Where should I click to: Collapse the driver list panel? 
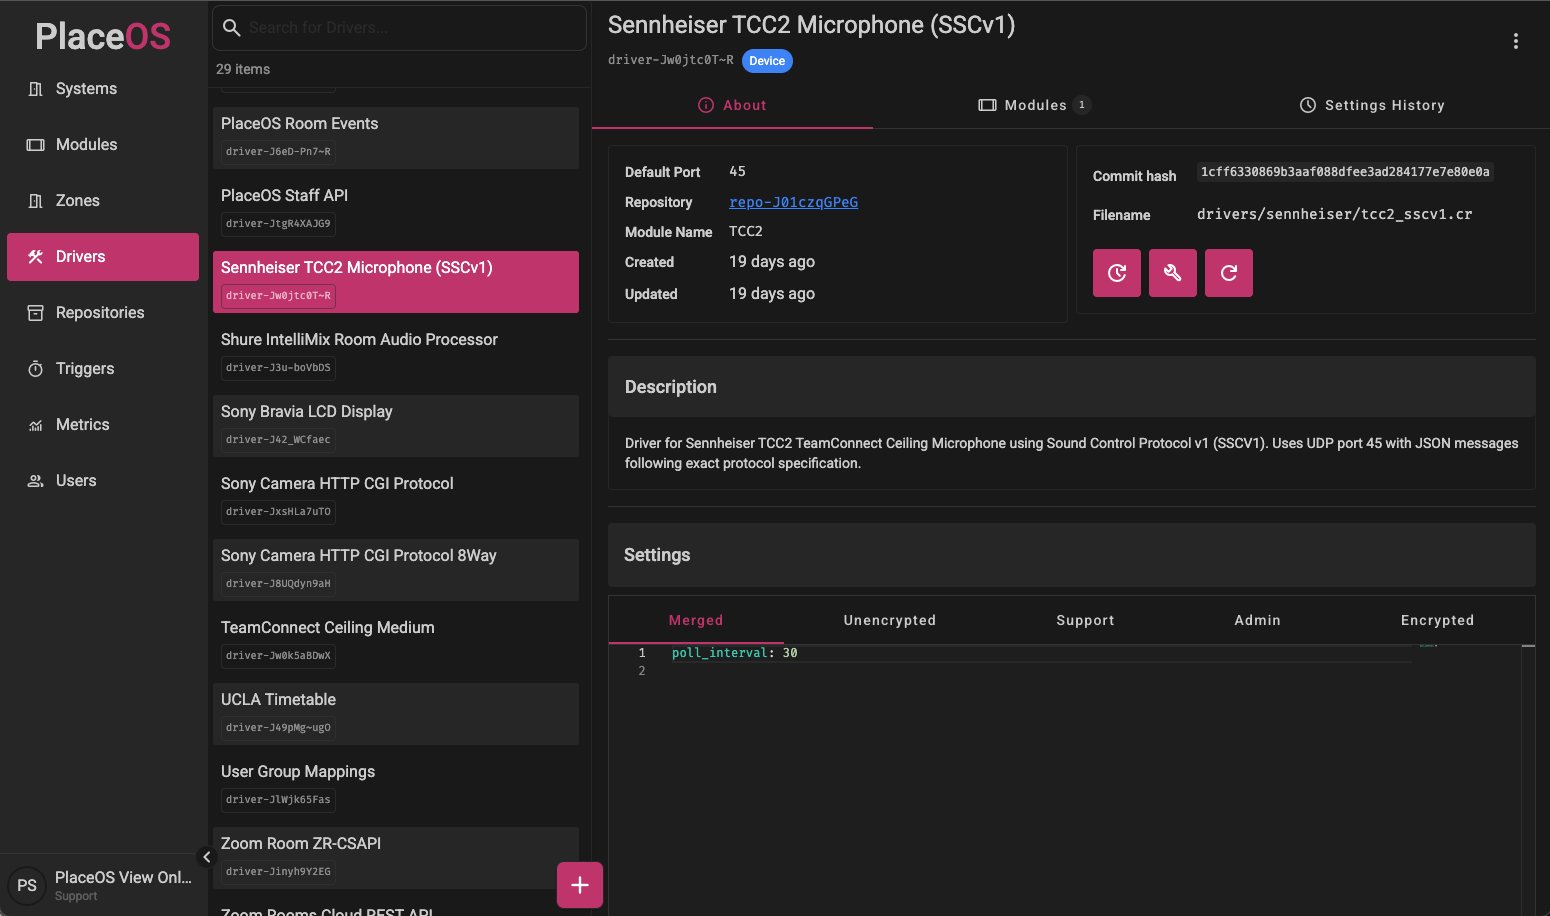click(x=207, y=856)
